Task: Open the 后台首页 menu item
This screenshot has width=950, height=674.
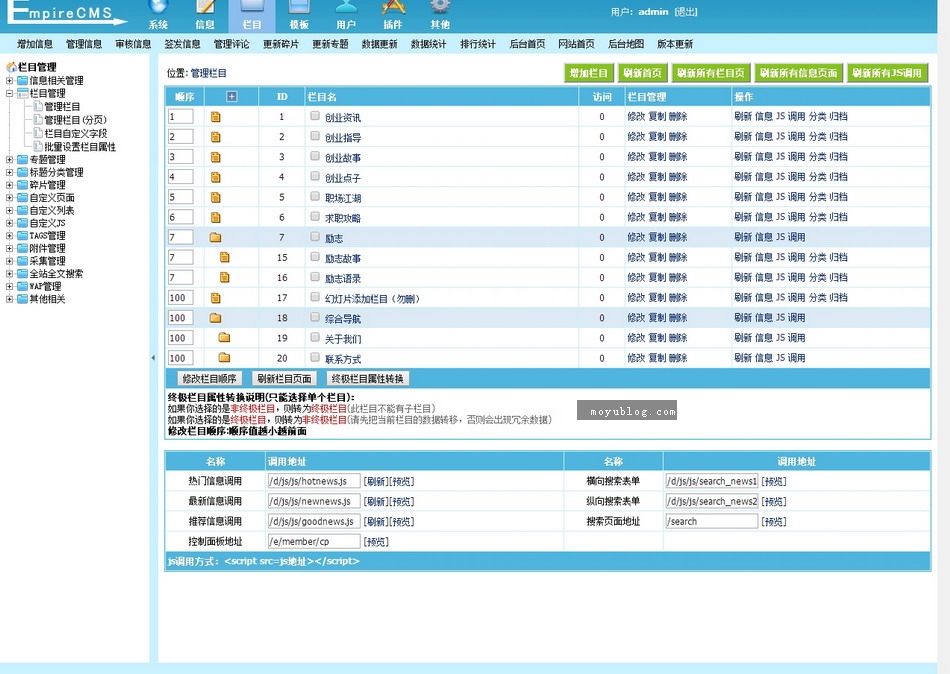Action: click(x=527, y=44)
